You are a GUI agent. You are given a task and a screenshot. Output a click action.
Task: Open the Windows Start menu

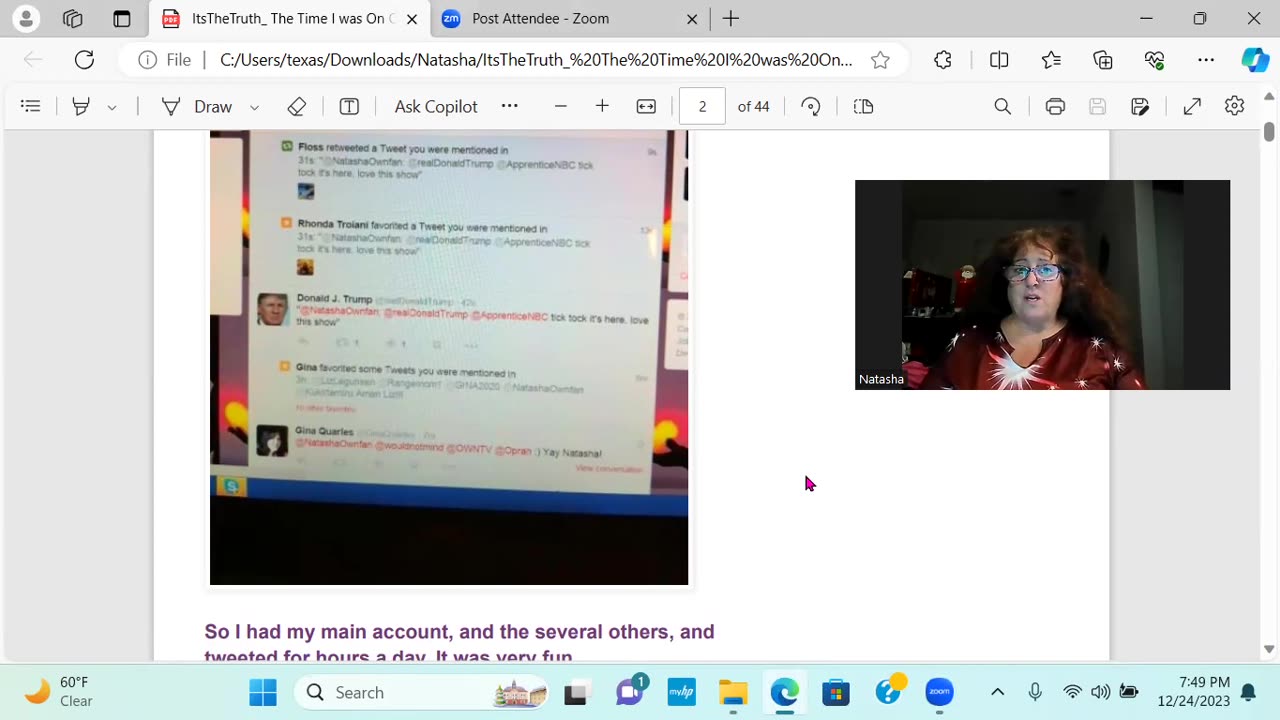[263, 692]
